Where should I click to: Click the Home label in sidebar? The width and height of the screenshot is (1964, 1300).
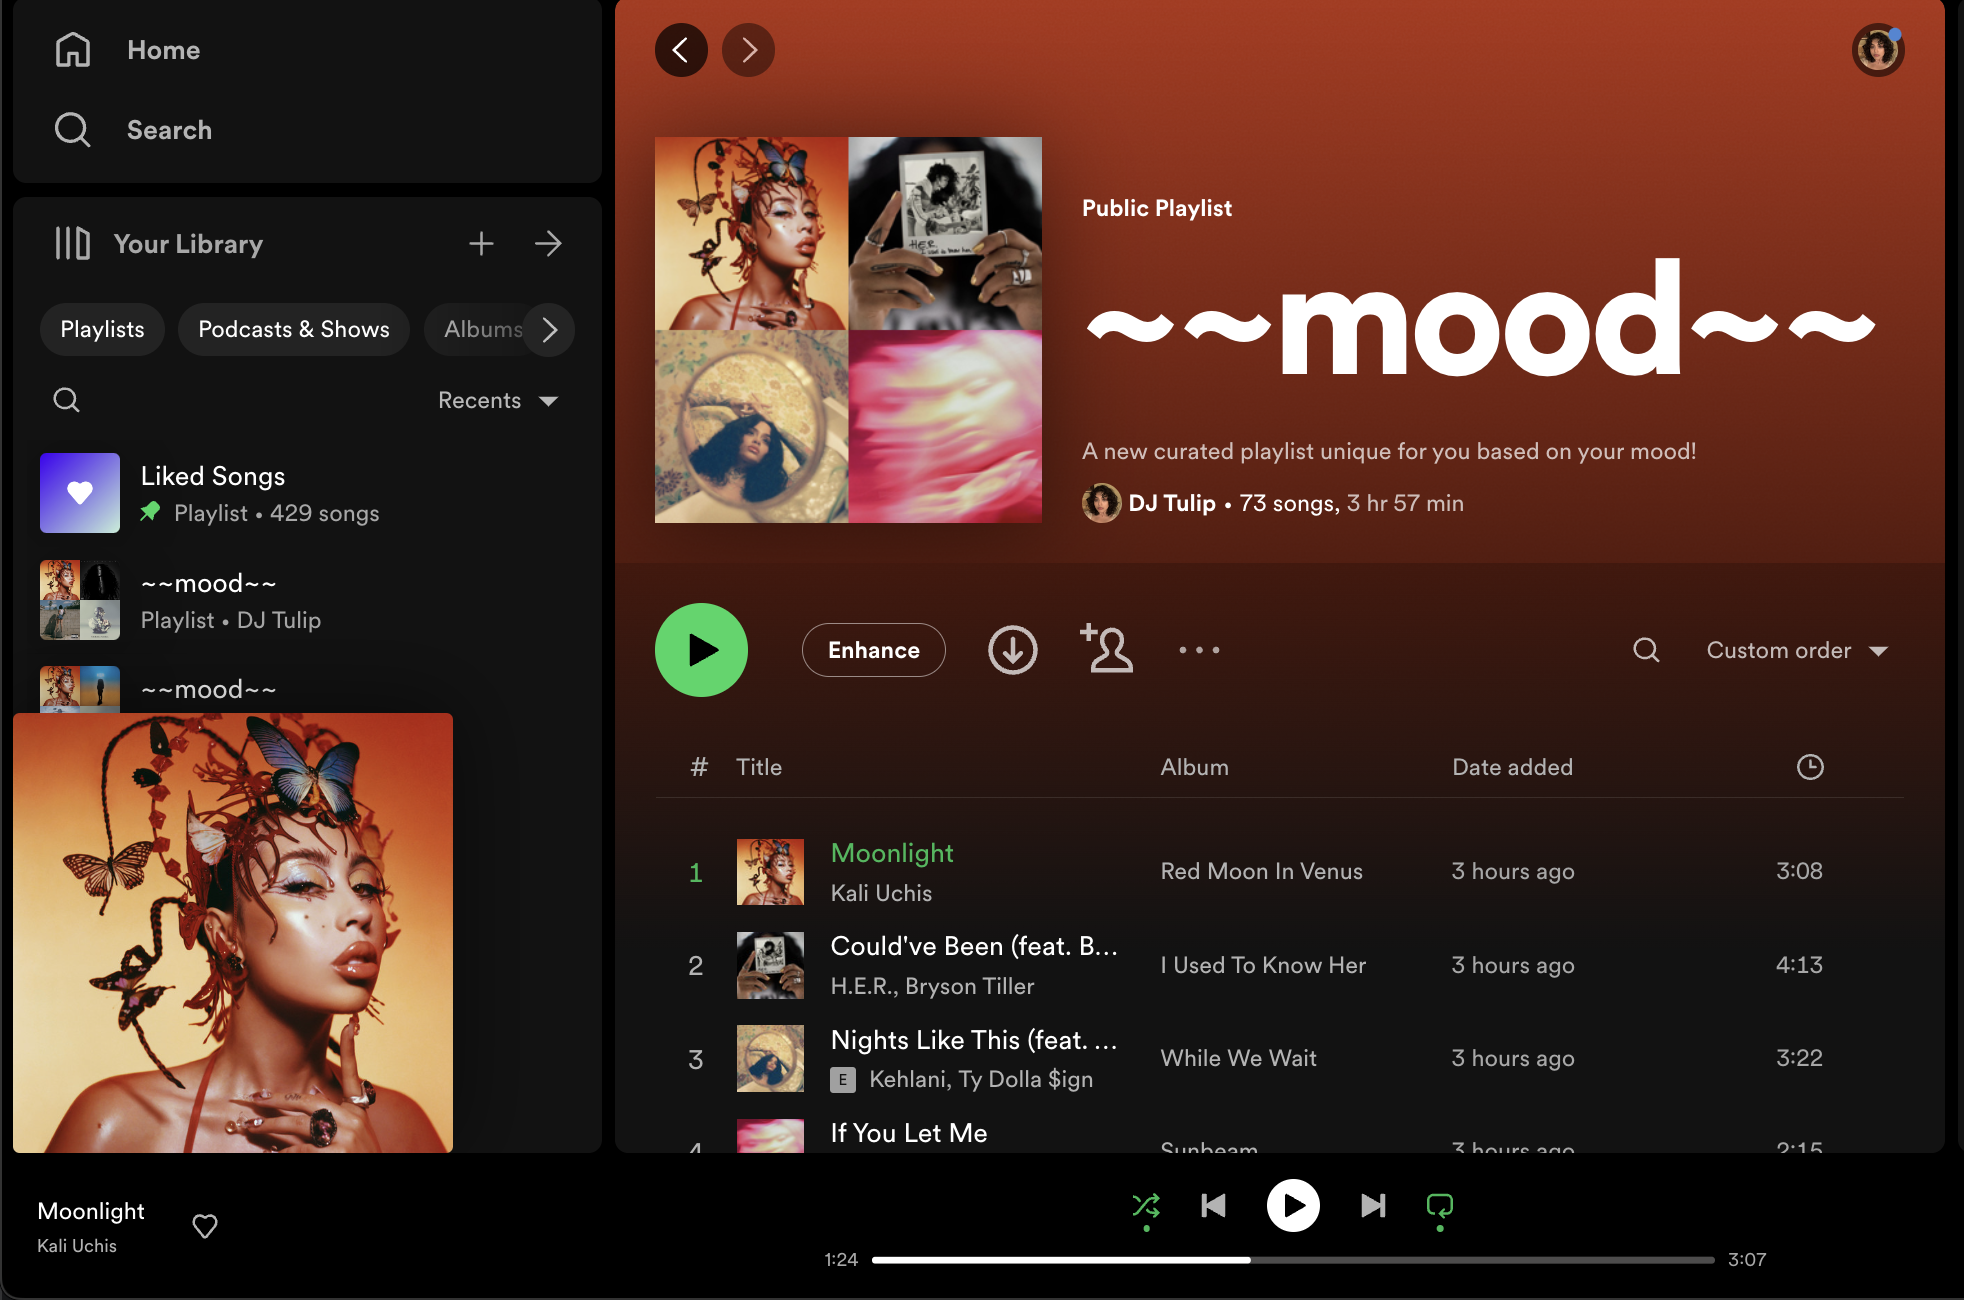(x=164, y=50)
